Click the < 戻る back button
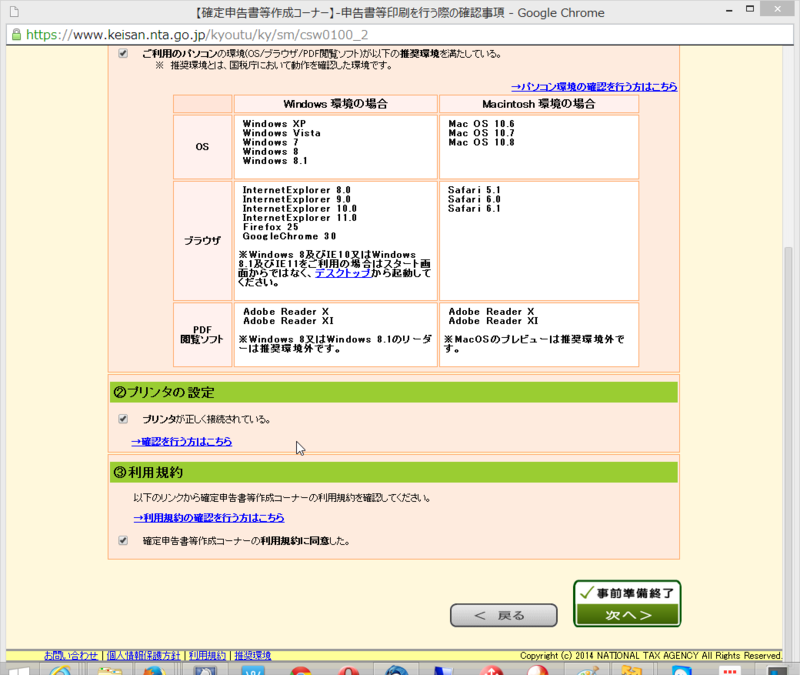This screenshot has height=675, width=800. [504, 615]
